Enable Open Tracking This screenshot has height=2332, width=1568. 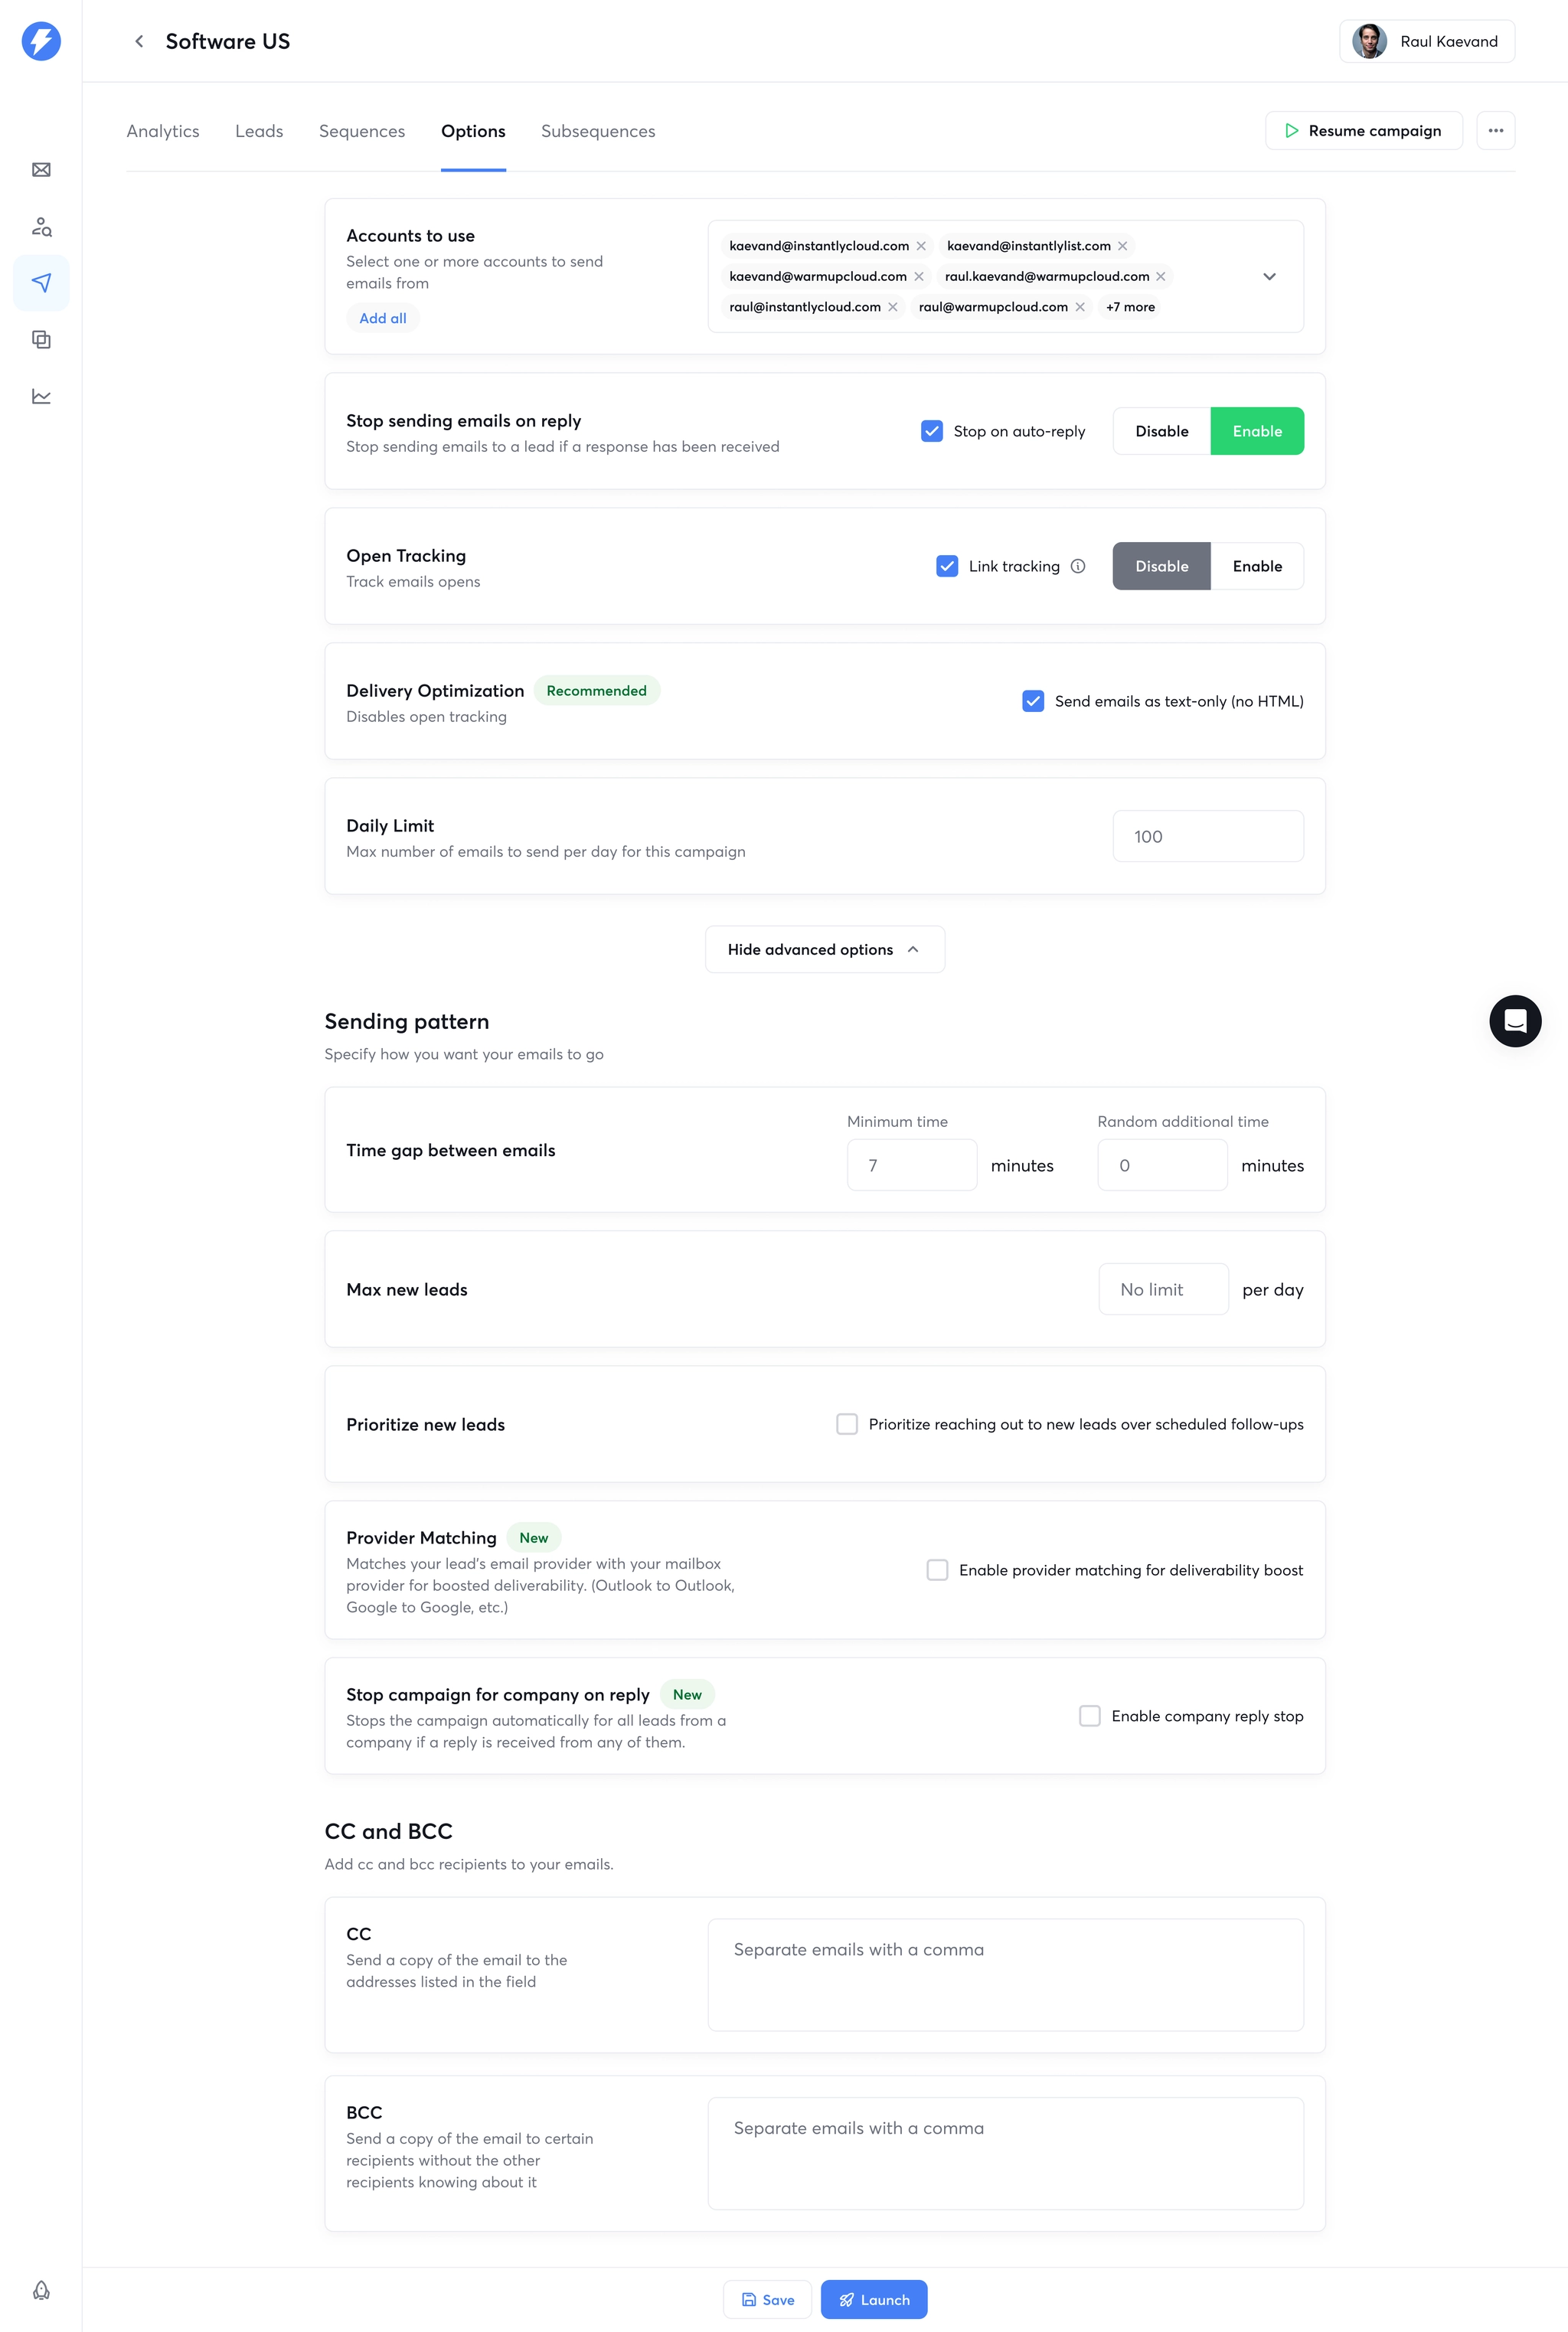[x=1257, y=566]
